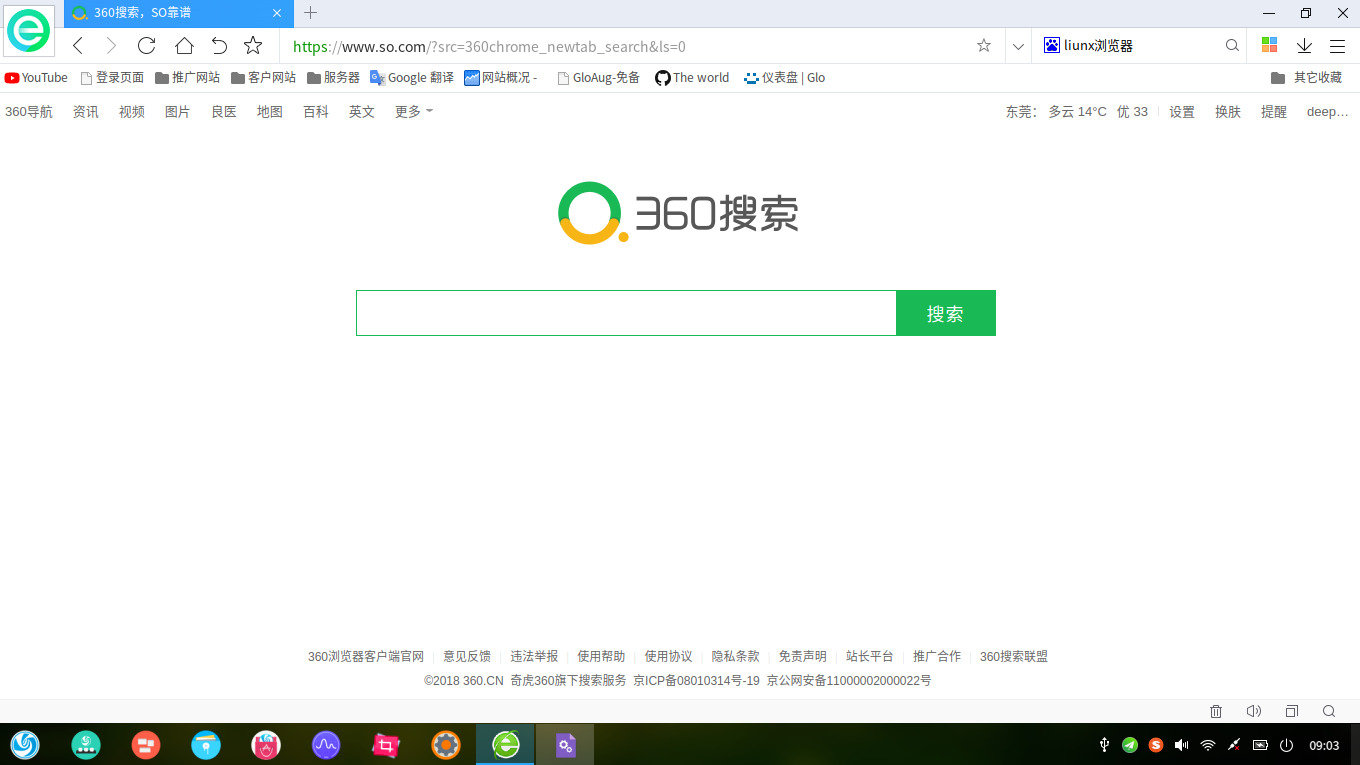Select the 视频 navigation item
Image resolution: width=1360 pixels, height=765 pixels.
[x=131, y=111]
